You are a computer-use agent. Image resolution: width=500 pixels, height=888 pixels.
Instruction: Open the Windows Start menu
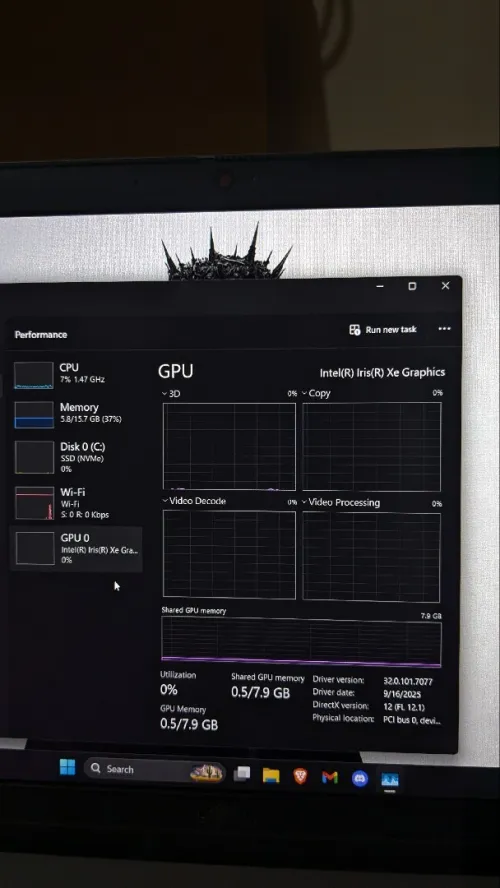67,768
